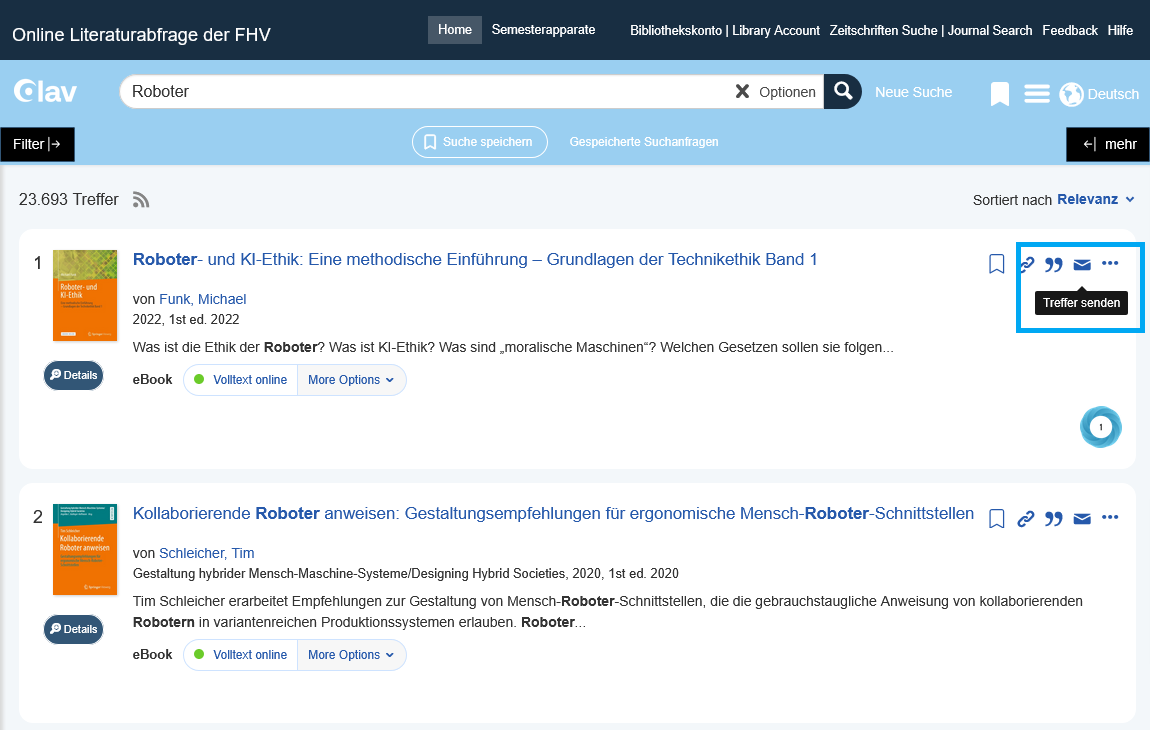Open Bibliothekskonto | Library Account
Viewport: 1150px width, 730px height.
click(x=724, y=31)
